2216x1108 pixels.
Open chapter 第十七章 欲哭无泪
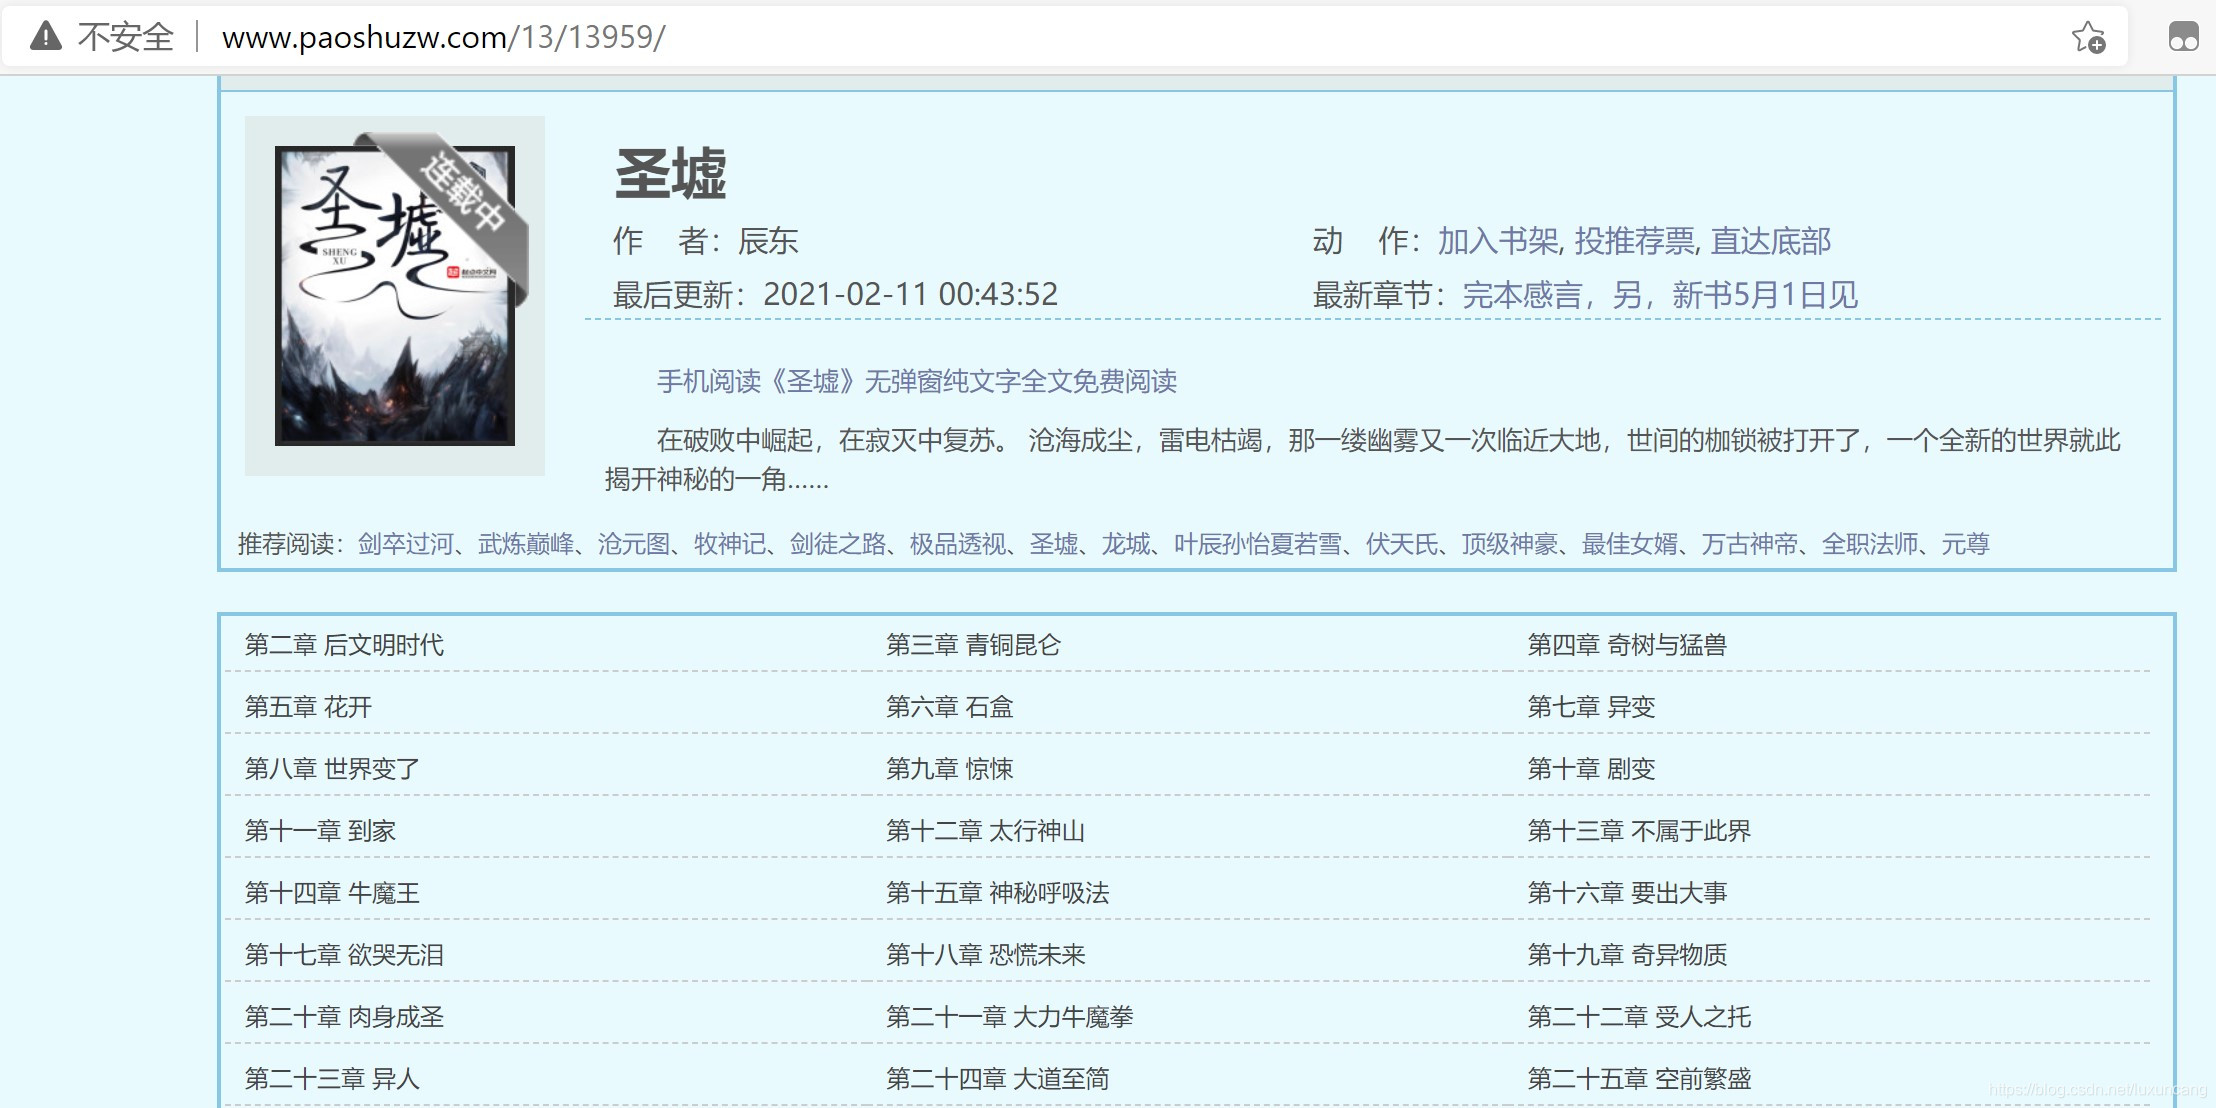coord(345,955)
